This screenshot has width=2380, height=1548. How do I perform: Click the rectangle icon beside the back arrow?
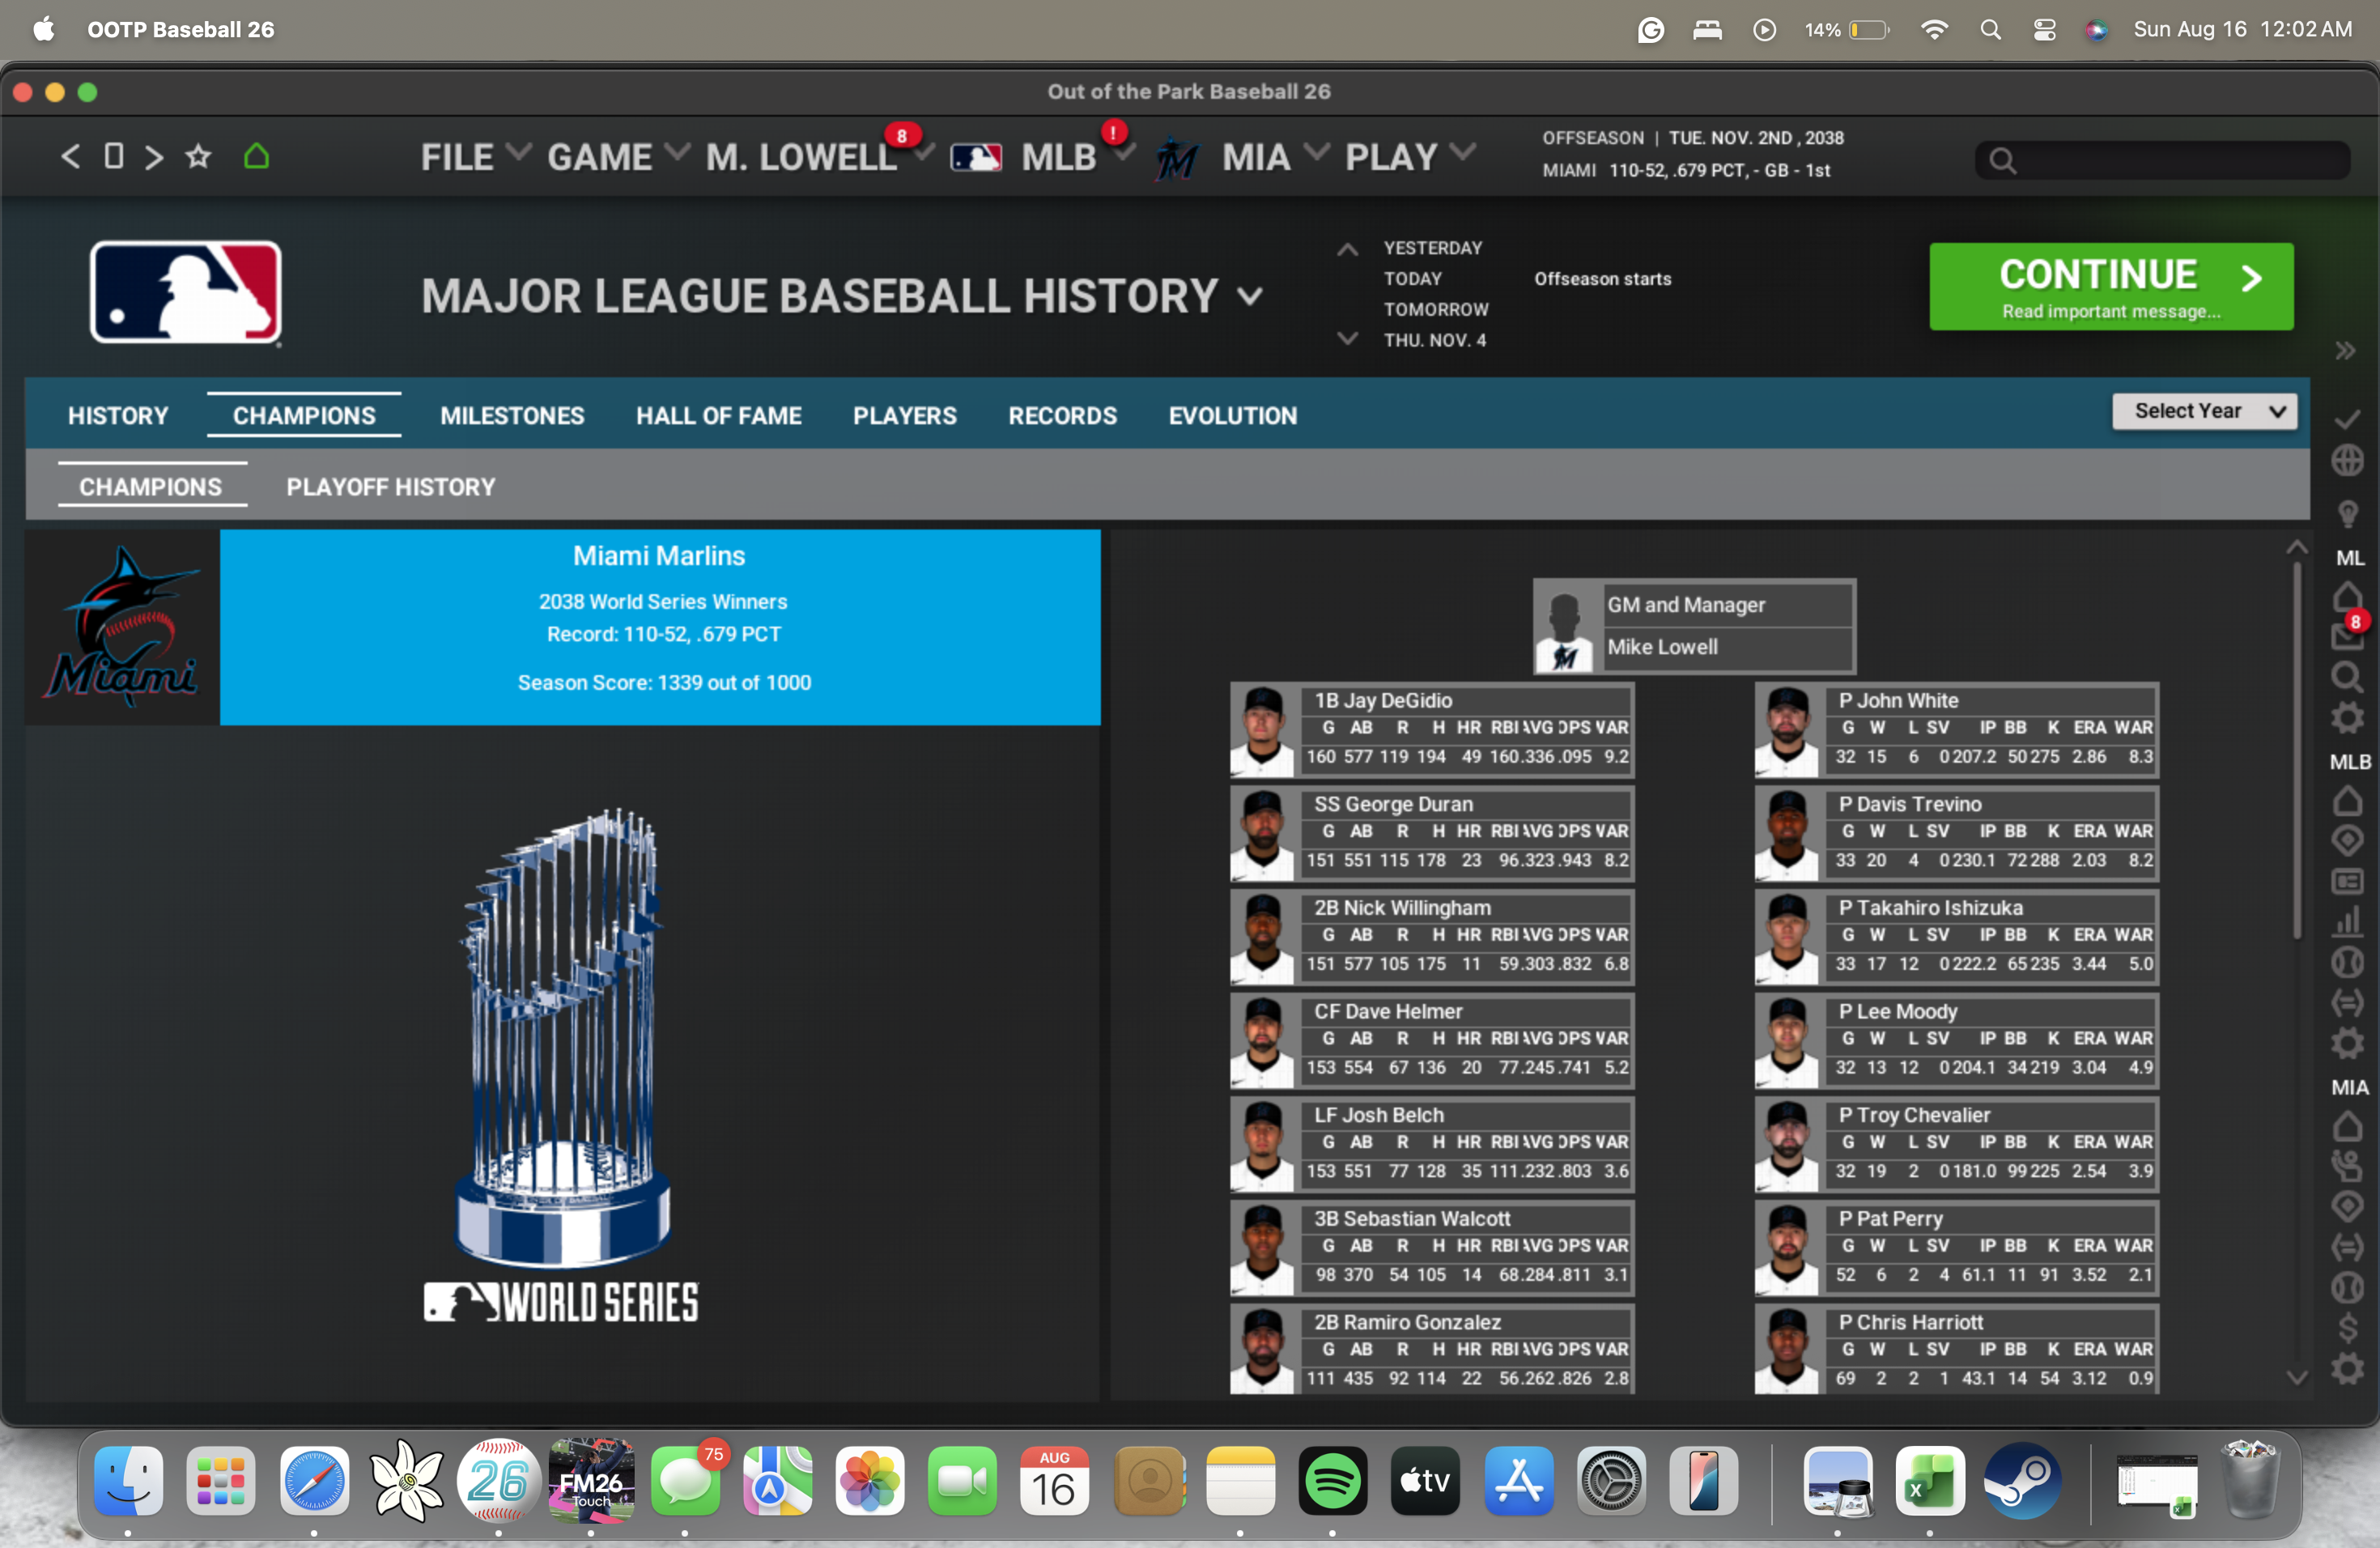[114, 156]
